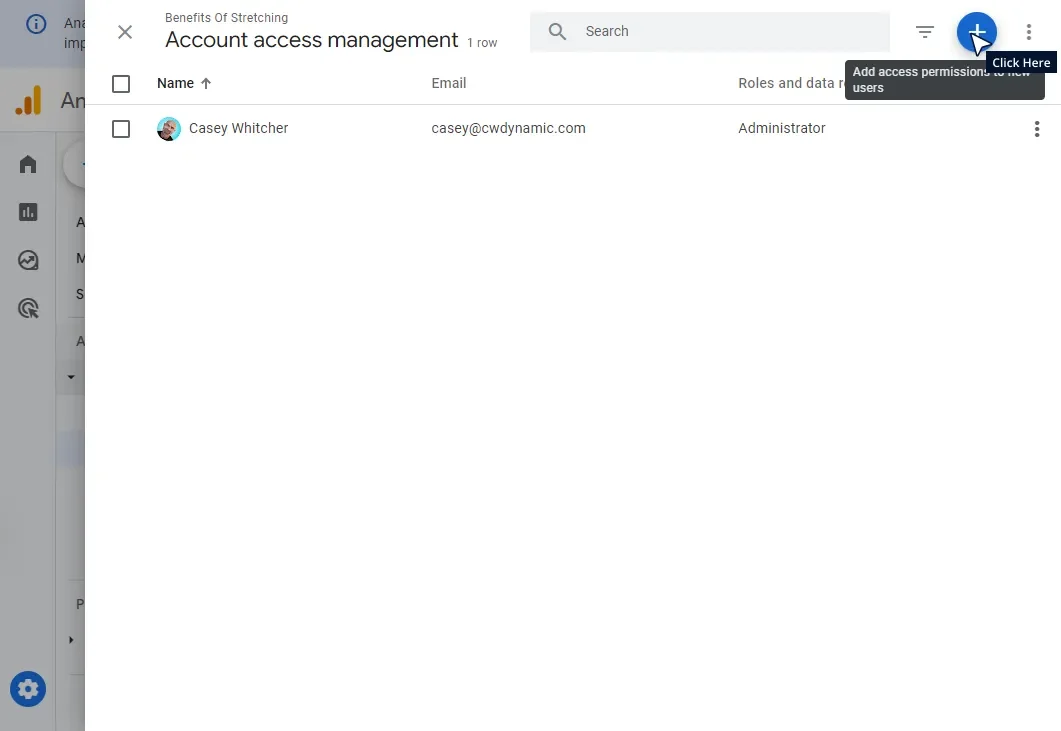Close the Account access management panel

click(124, 32)
